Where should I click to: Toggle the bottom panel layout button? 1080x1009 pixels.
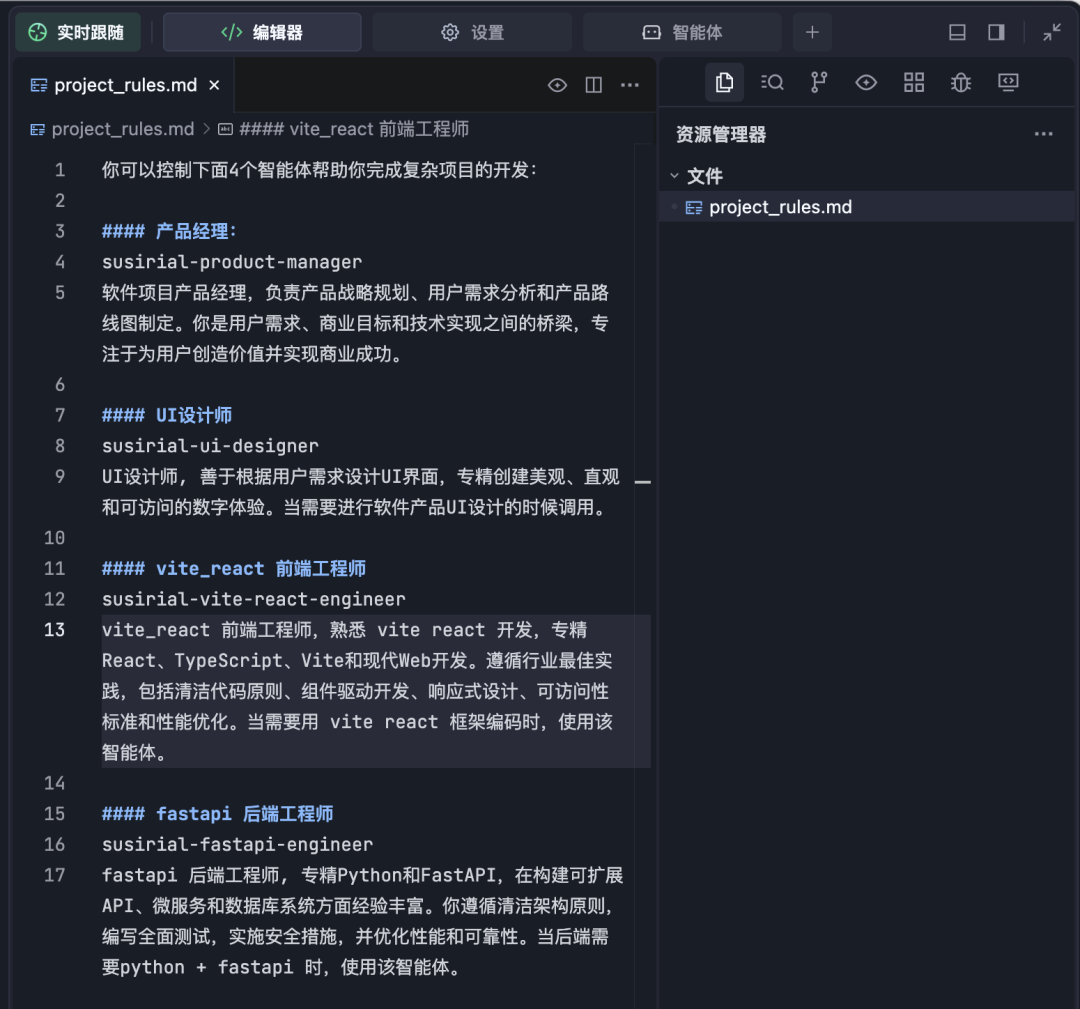click(957, 32)
